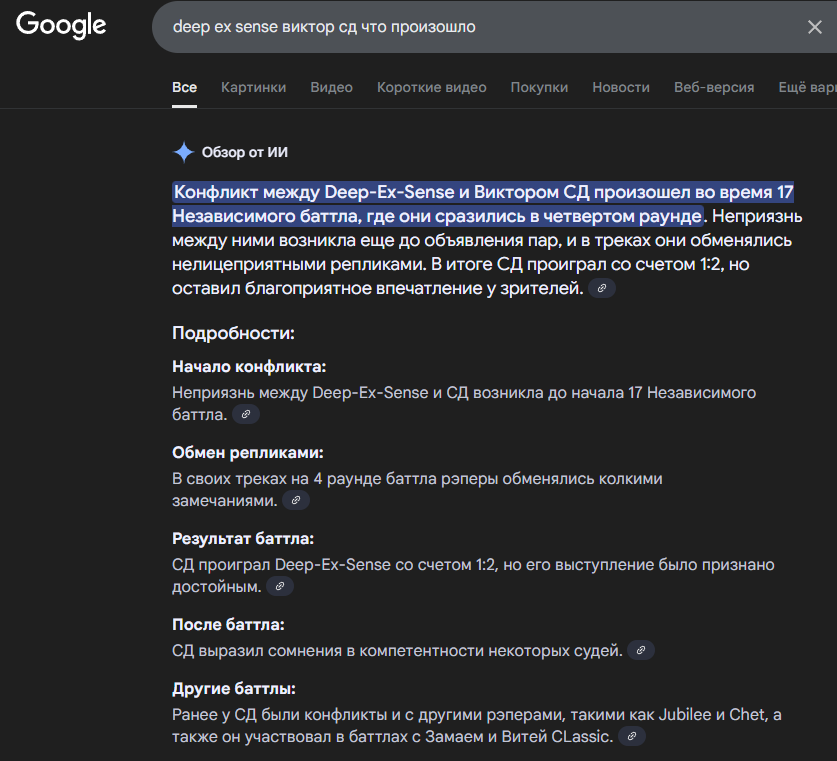Screen dimensions: 837x761
Task: Switch to the Картинки tab
Action: click(x=253, y=87)
